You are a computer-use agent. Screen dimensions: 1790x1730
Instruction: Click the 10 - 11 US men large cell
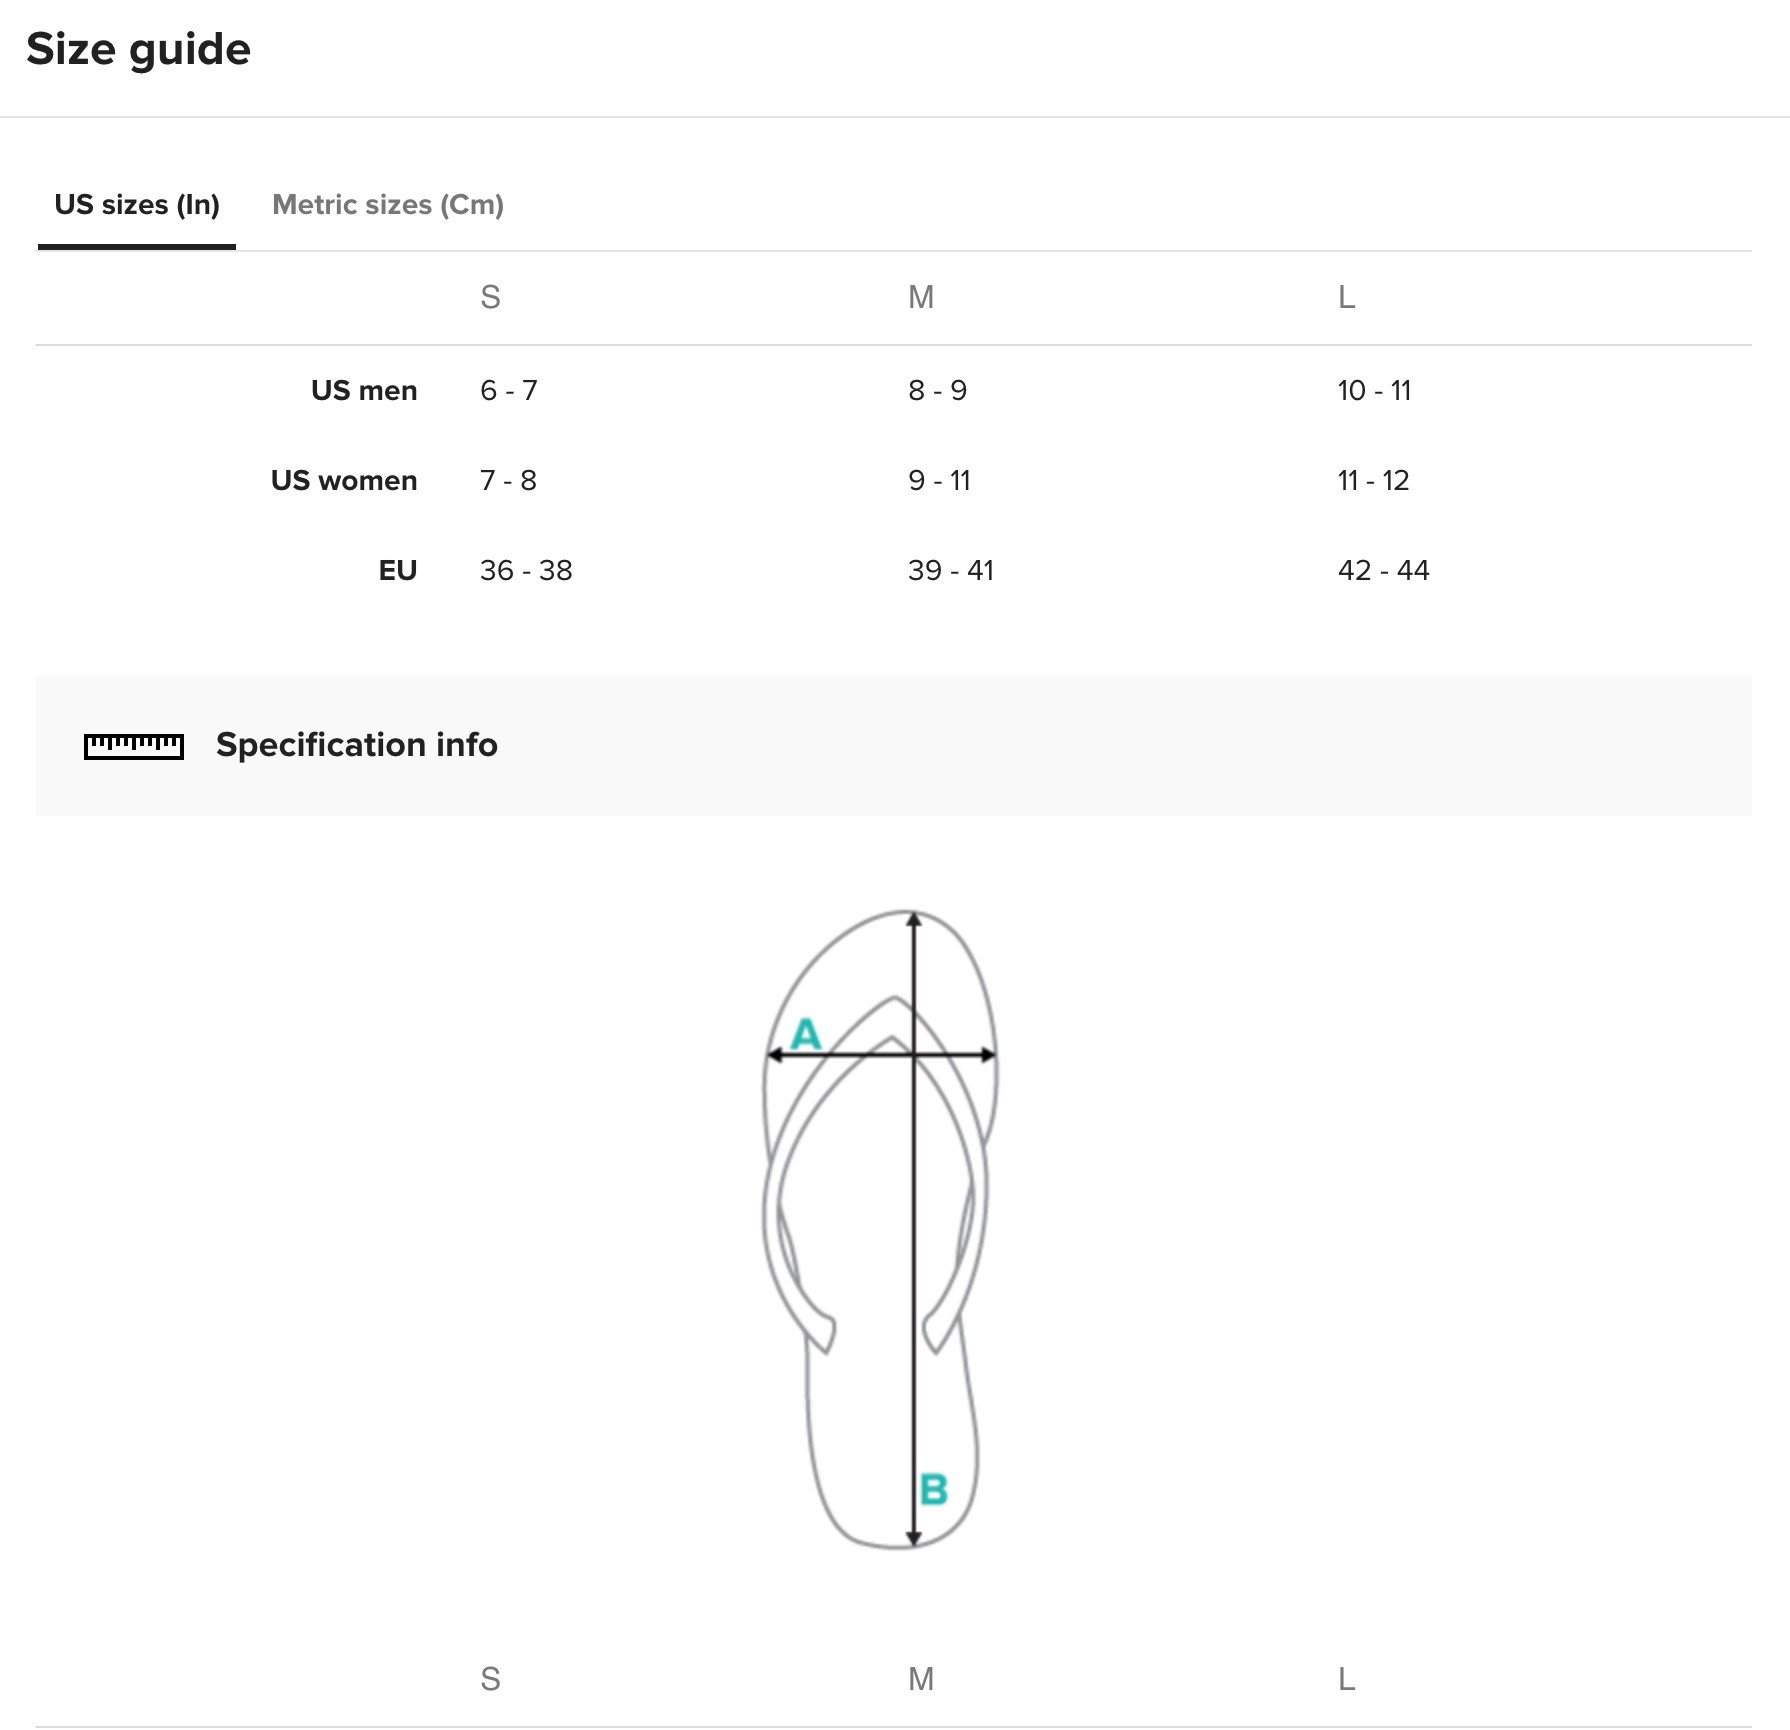point(1375,390)
